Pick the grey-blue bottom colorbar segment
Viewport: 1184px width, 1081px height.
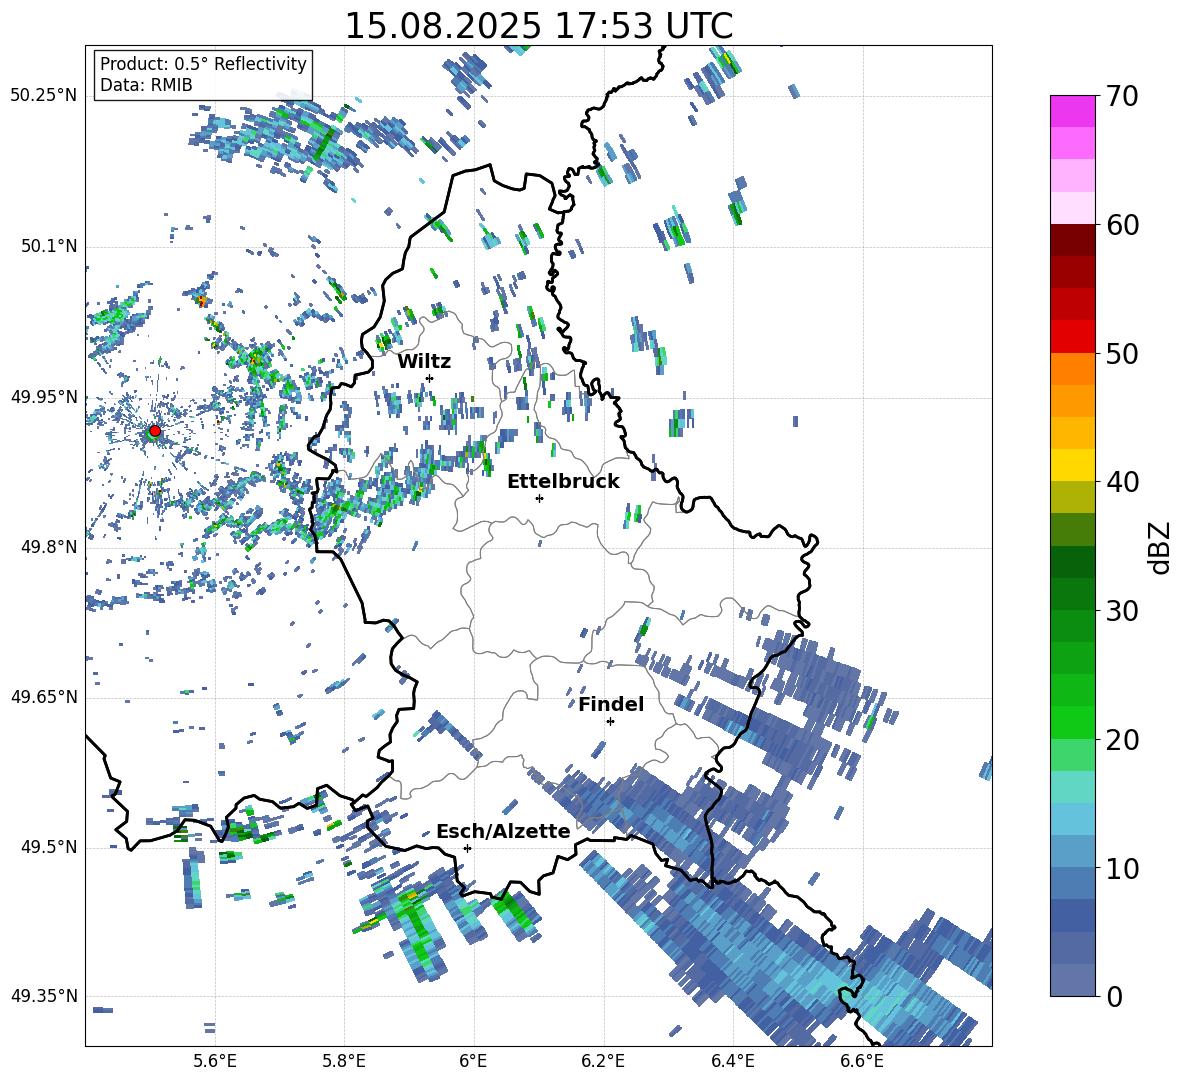point(1072,980)
